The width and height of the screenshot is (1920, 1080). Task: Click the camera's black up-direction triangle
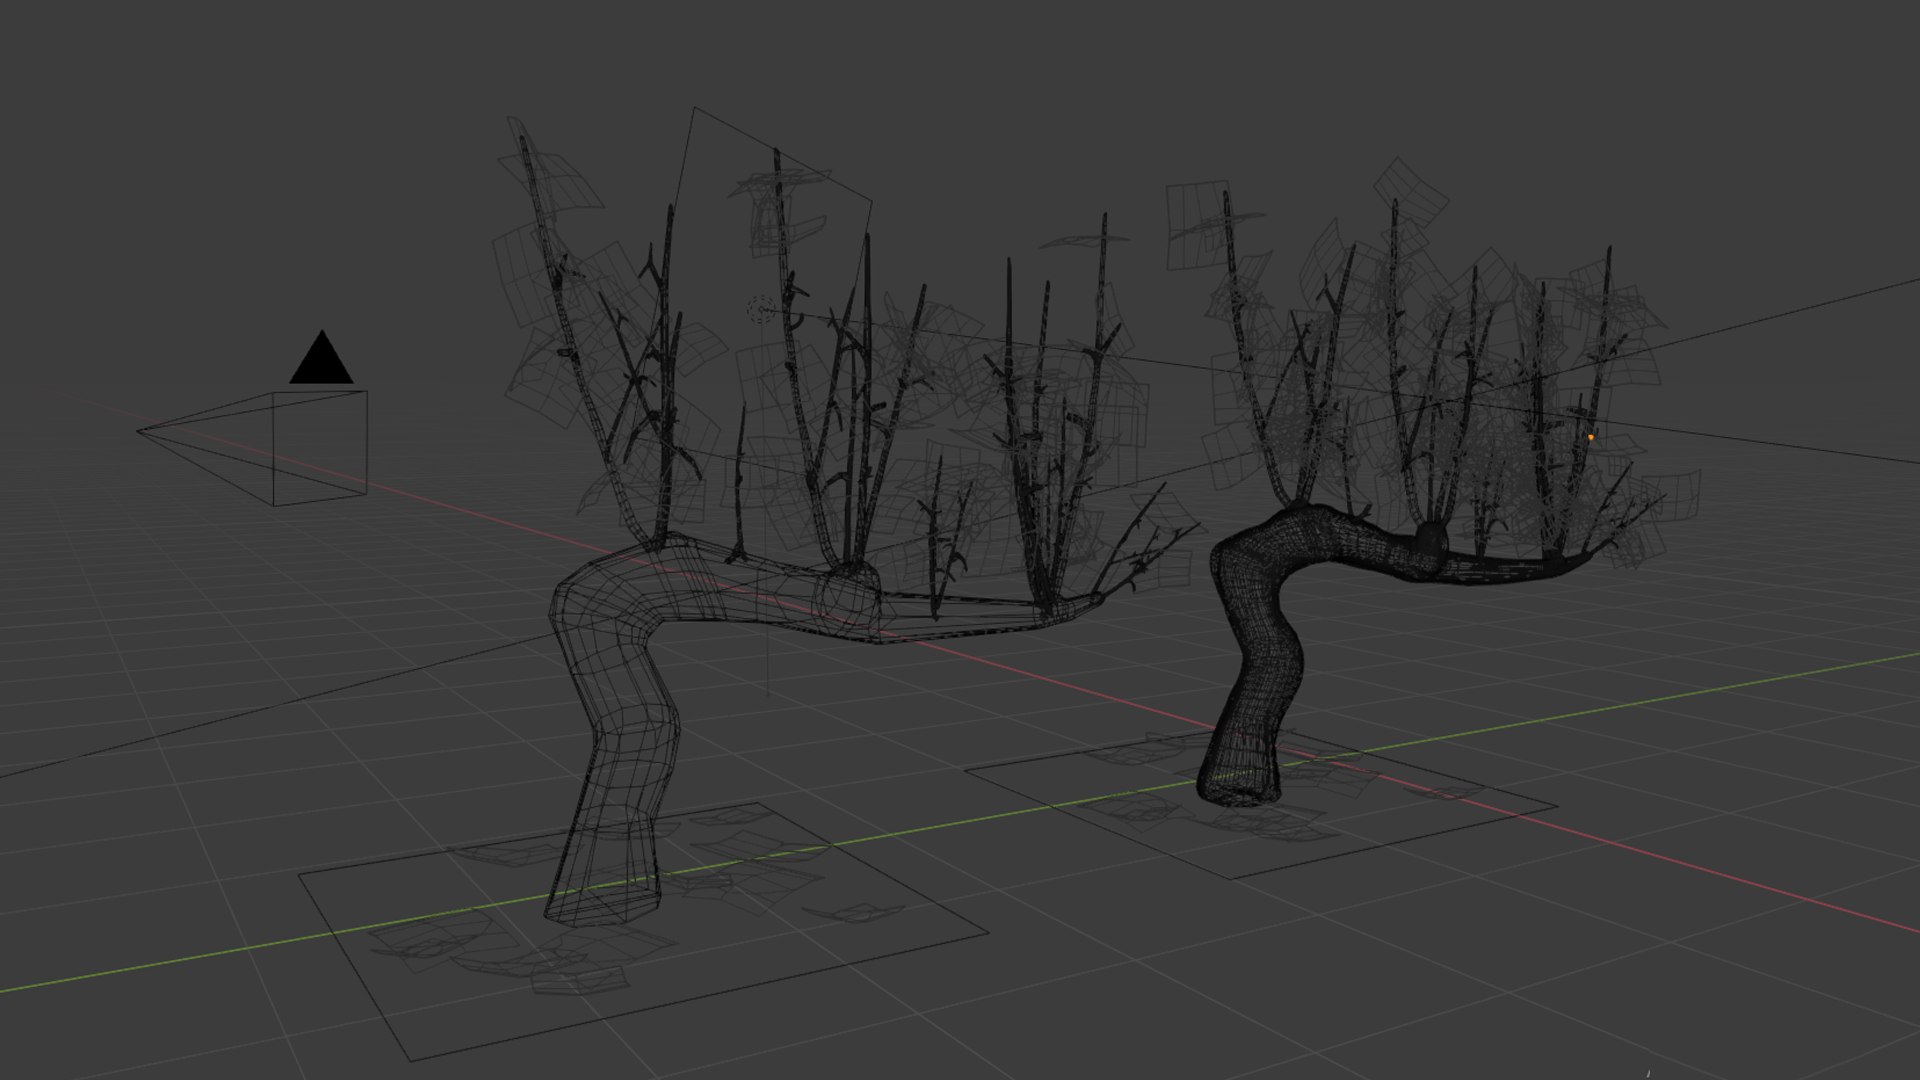[321, 357]
